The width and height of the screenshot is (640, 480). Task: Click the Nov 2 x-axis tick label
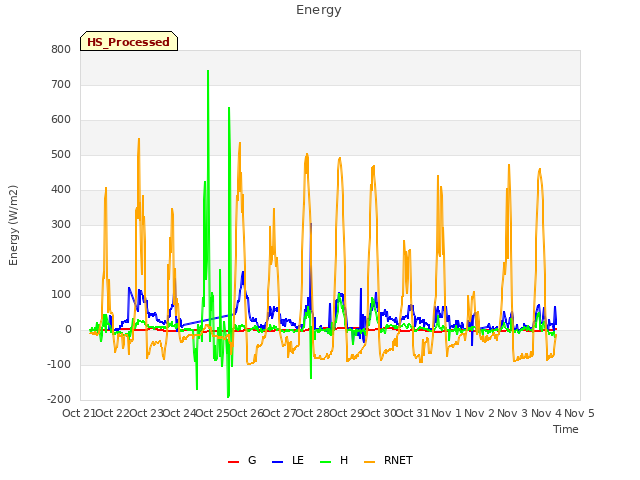pos(479,413)
